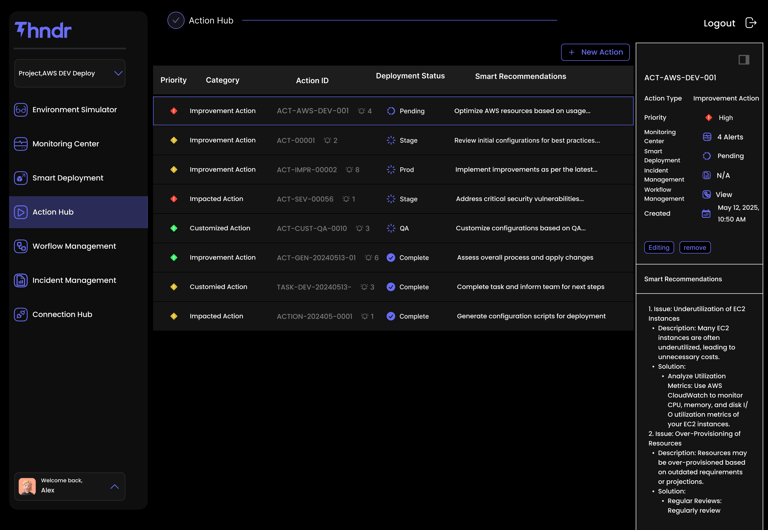Click Incident Management icon in details panel
Image resolution: width=768 pixels, height=530 pixels.
(x=706, y=175)
